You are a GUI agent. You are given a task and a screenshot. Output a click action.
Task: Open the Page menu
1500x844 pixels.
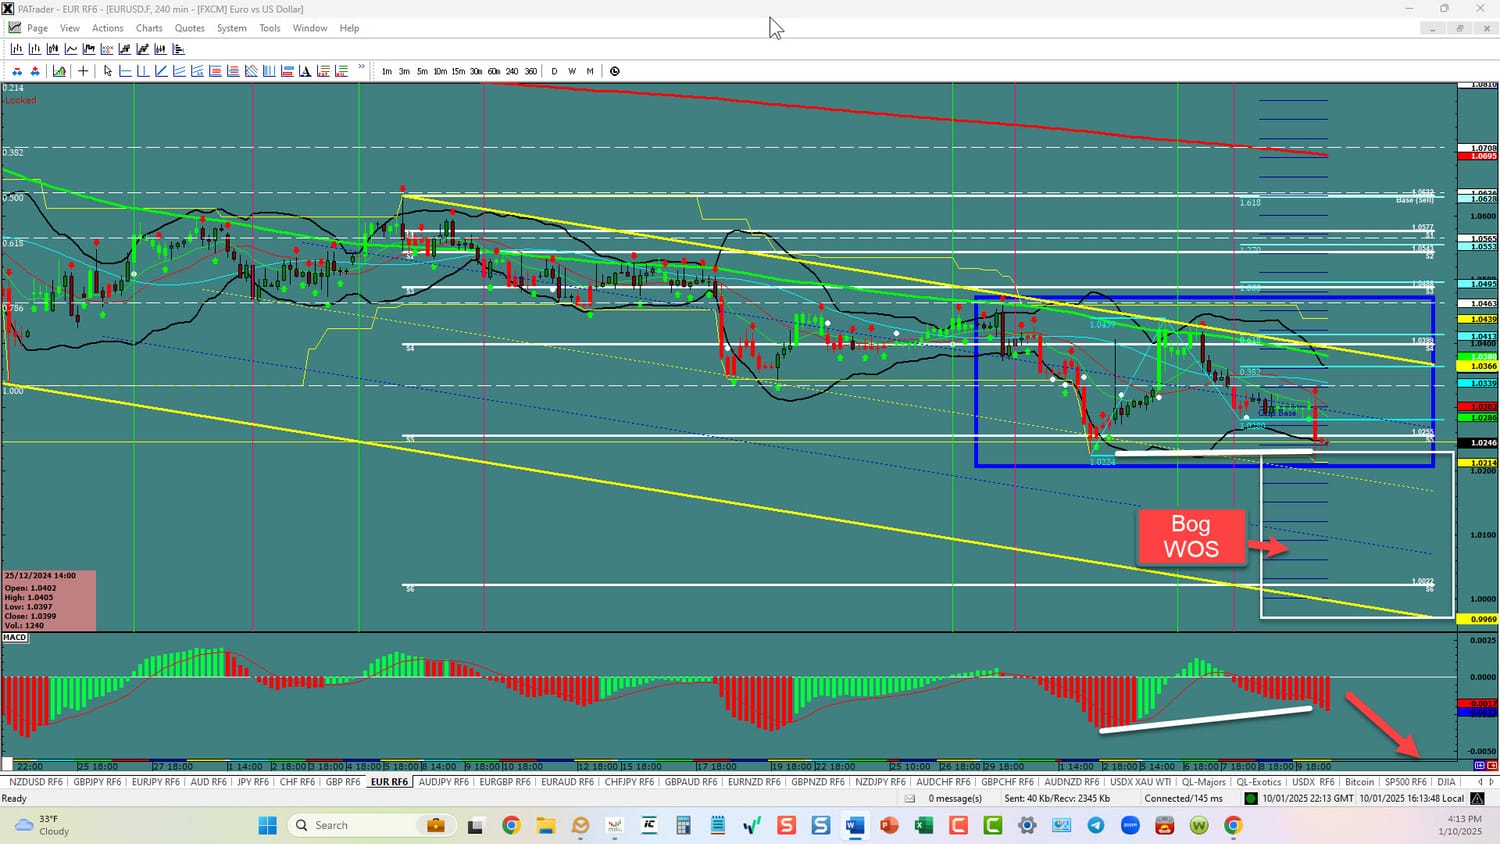click(x=37, y=28)
